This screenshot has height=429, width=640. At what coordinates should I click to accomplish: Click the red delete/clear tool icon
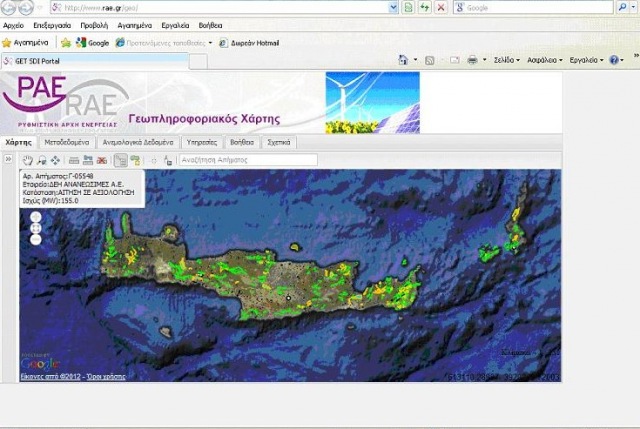click(102, 160)
